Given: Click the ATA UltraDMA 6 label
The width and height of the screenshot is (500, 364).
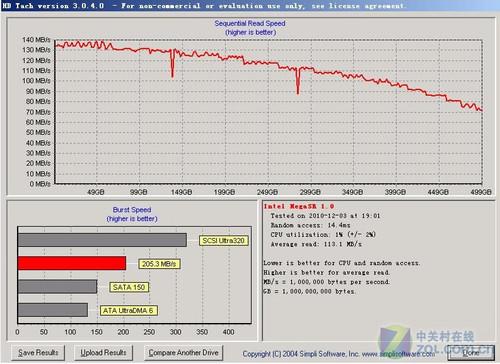Looking at the screenshot, I should tap(129, 310).
